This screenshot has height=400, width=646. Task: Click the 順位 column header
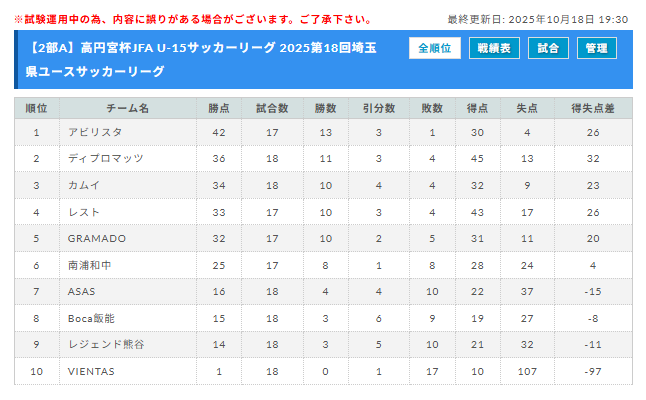pyautogui.click(x=36, y=107)
